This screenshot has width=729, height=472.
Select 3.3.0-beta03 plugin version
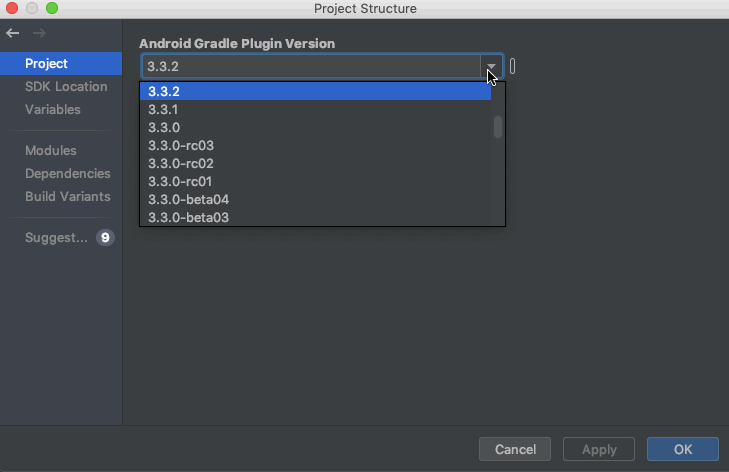315,217
